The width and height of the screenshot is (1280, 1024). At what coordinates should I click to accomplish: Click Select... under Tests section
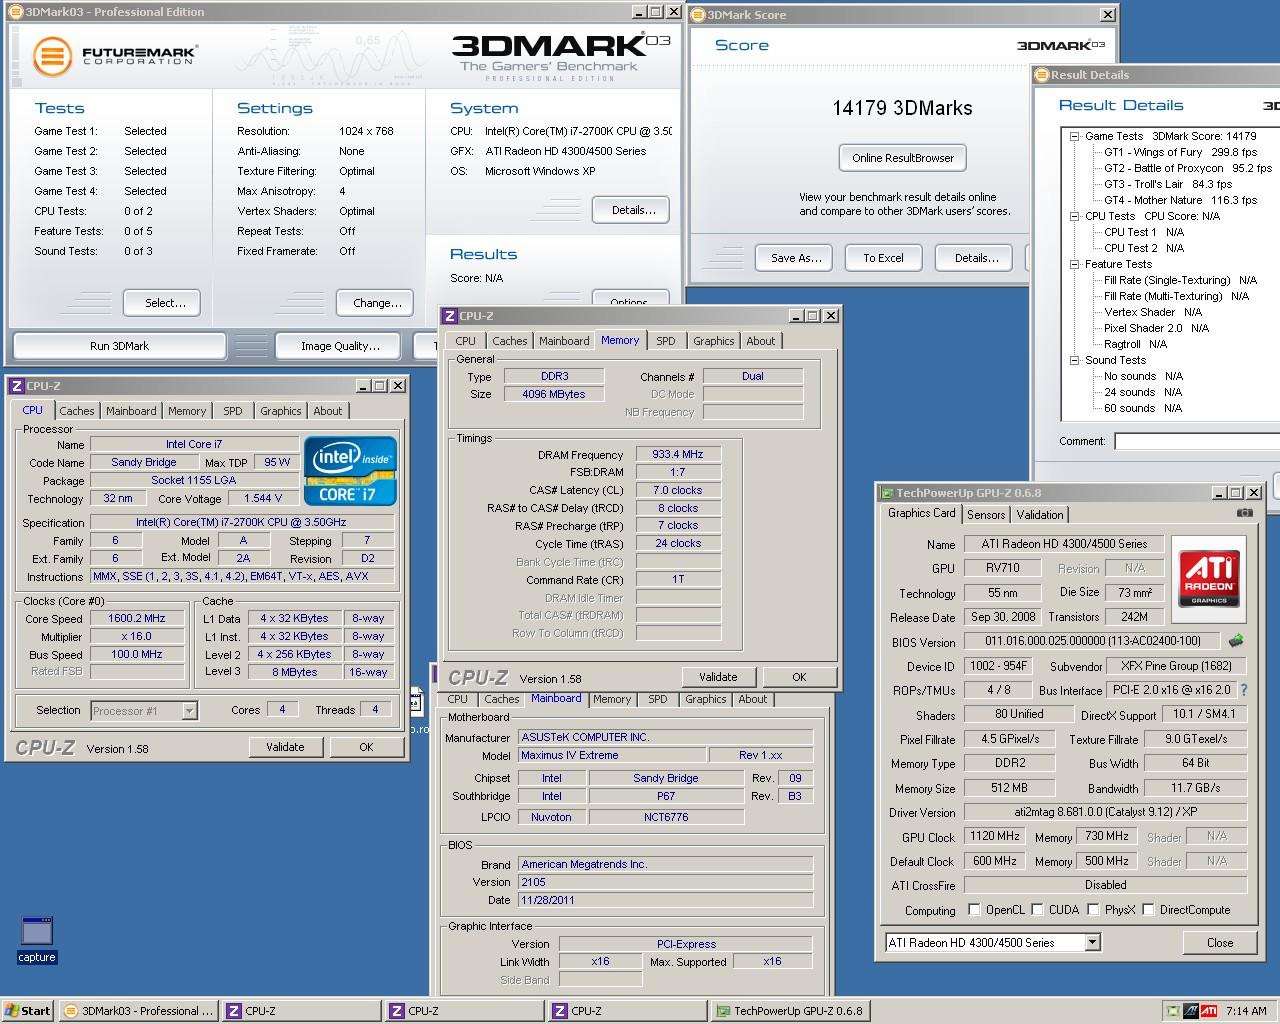[x=162, y=303]
